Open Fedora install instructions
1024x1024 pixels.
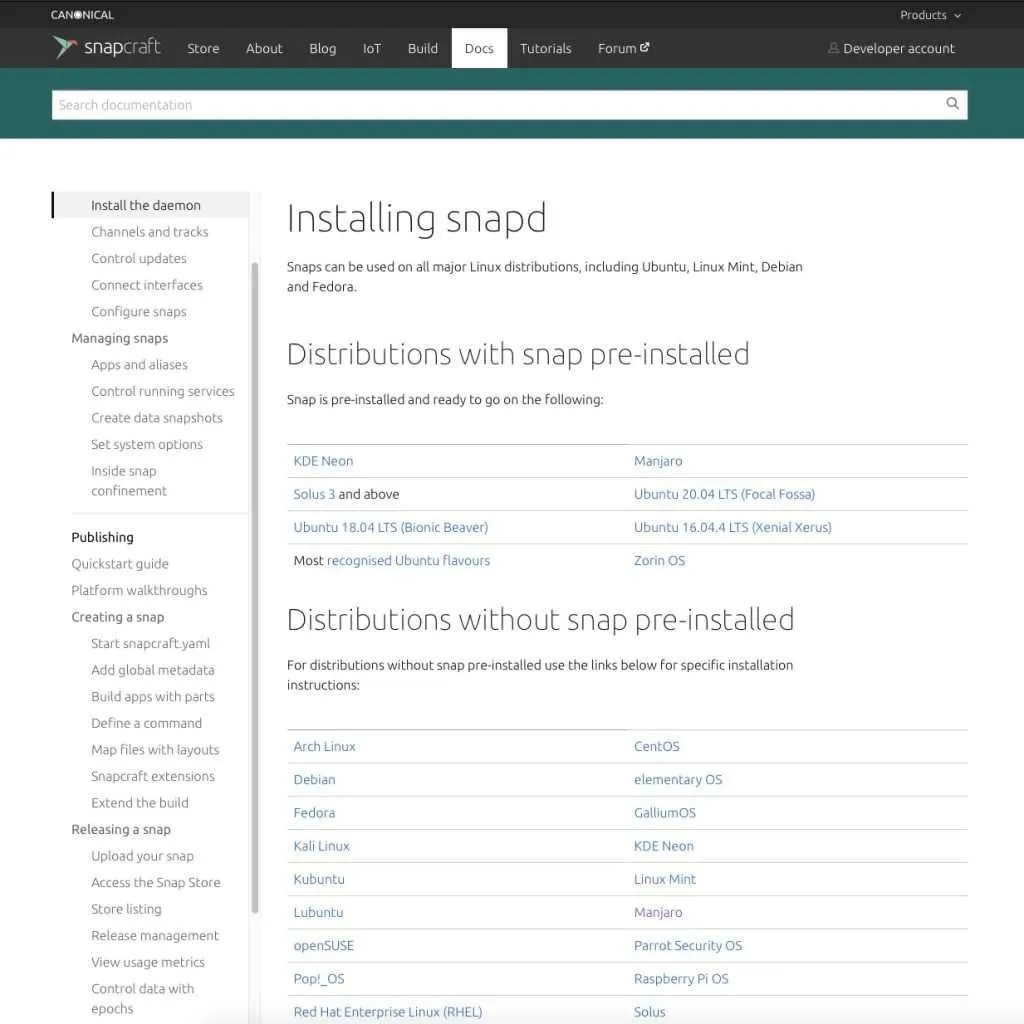coord(314,813)
